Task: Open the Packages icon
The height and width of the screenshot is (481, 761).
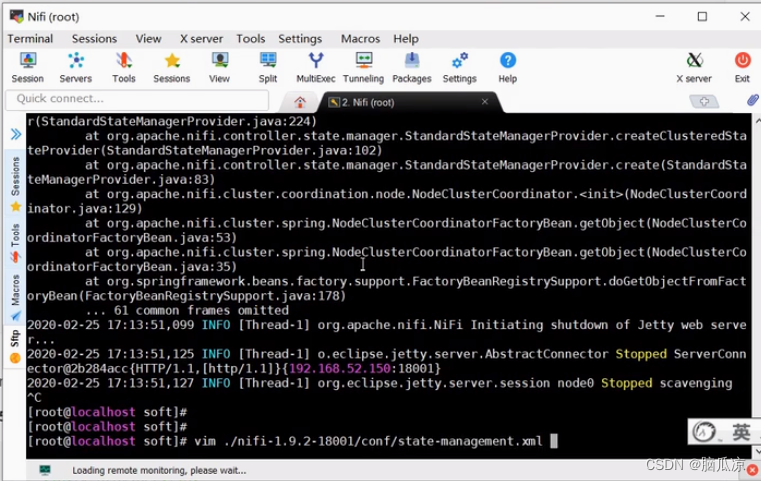Action: pyautogui.click(x=412, y=67)
